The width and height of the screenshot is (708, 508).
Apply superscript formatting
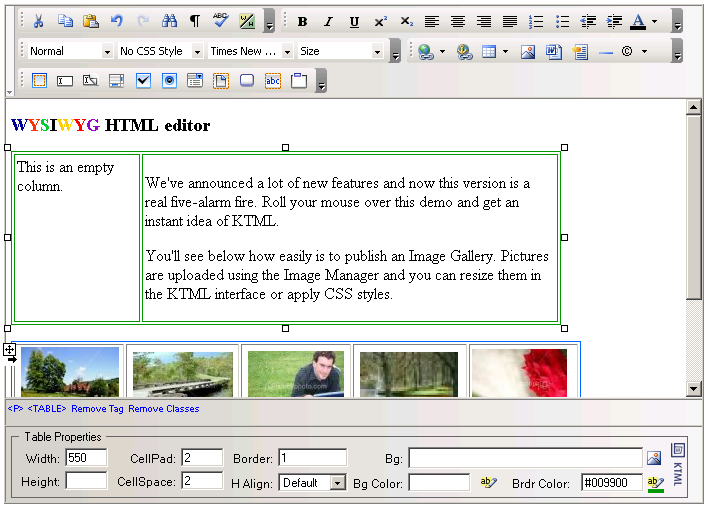point(381,22)
